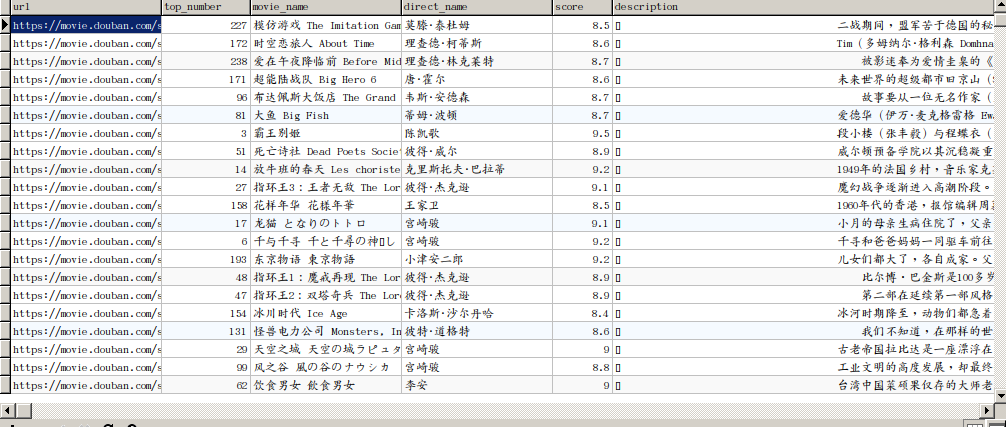The image size is (1006, 427).
Task: Select top_number cell 238
Action: [x=206, y=62]
